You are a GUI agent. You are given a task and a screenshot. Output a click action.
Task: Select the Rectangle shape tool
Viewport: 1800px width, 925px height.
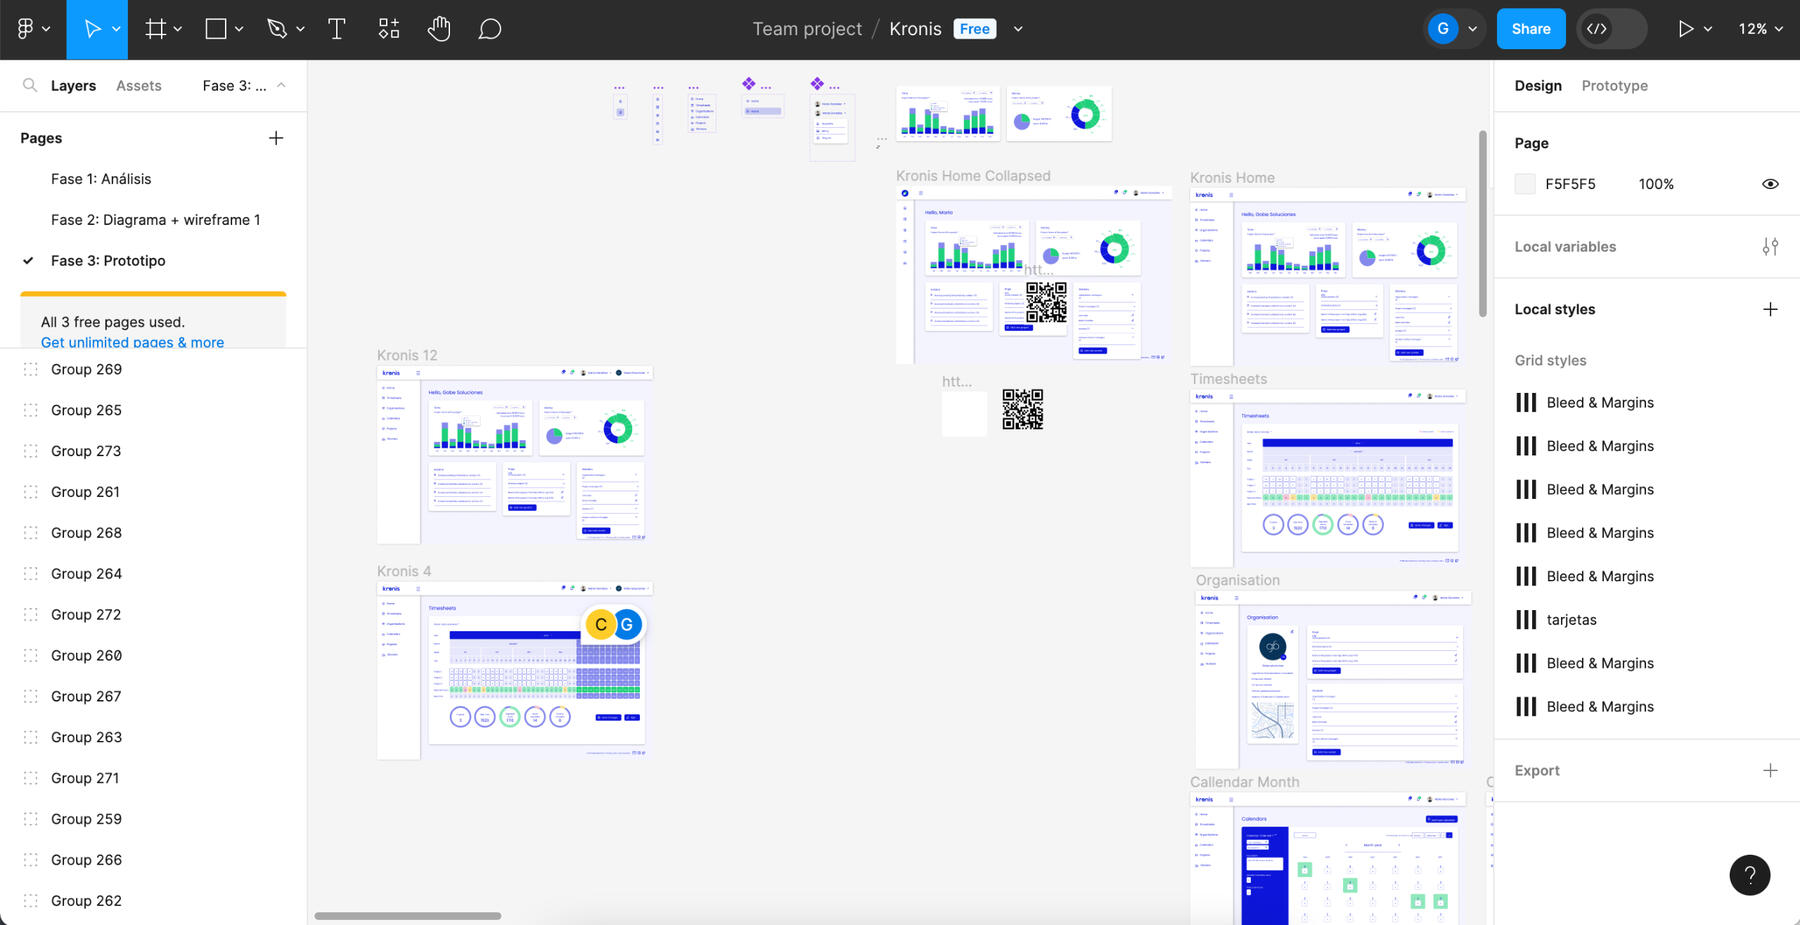(x=215, y=29)
